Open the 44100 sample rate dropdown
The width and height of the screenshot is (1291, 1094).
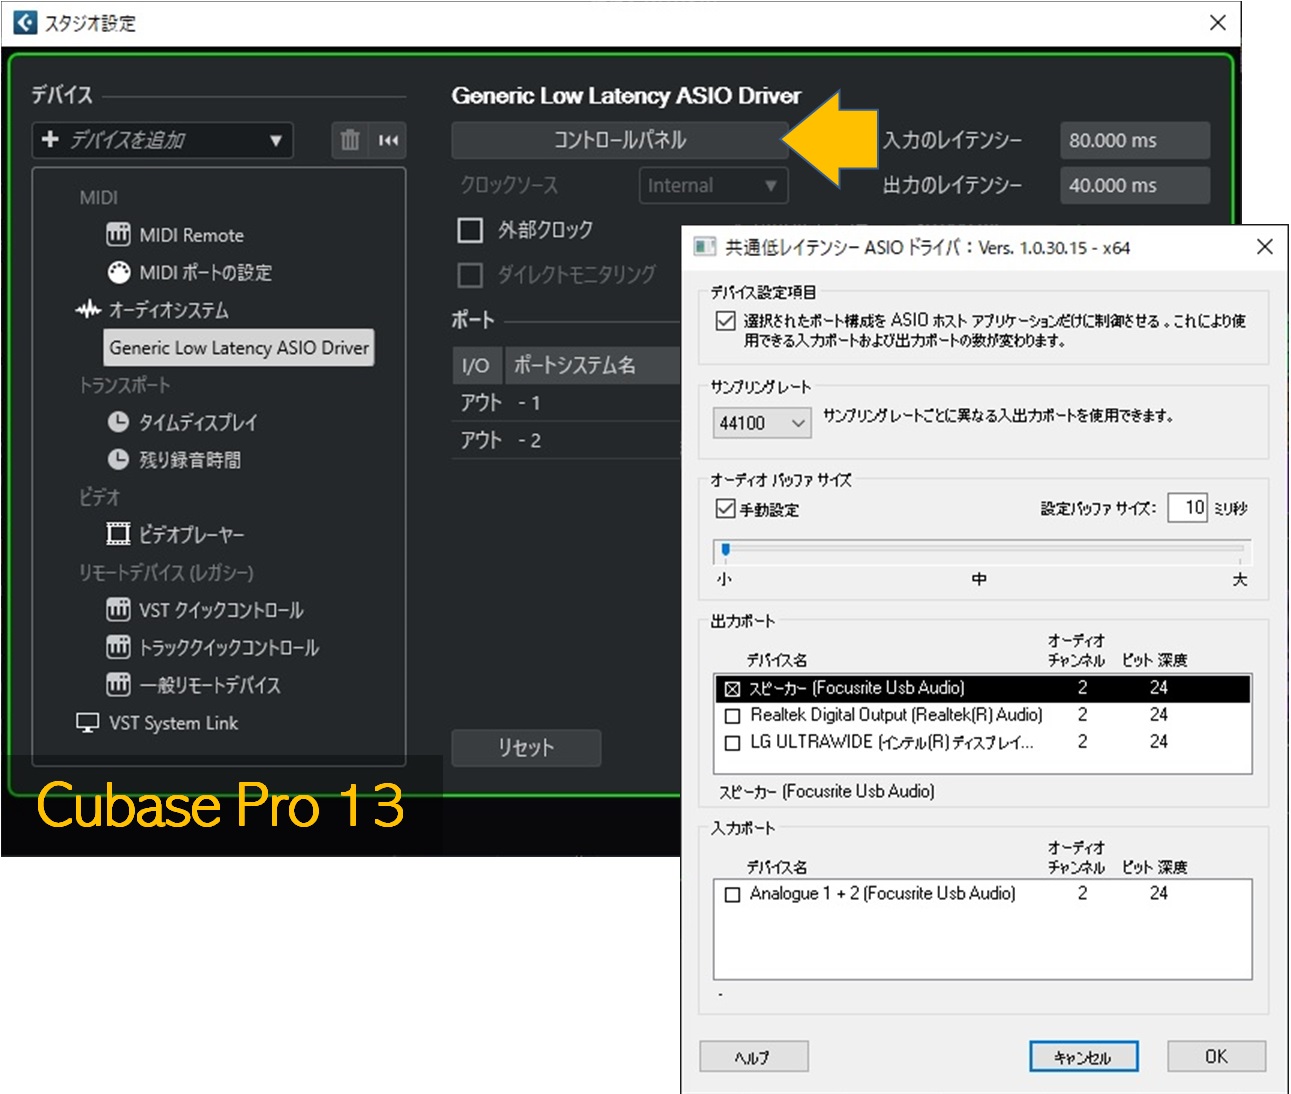(762, 423)
